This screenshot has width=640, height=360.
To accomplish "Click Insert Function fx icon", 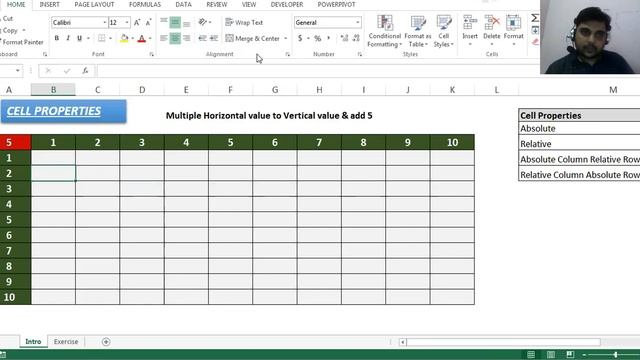I will pos(85,71).
